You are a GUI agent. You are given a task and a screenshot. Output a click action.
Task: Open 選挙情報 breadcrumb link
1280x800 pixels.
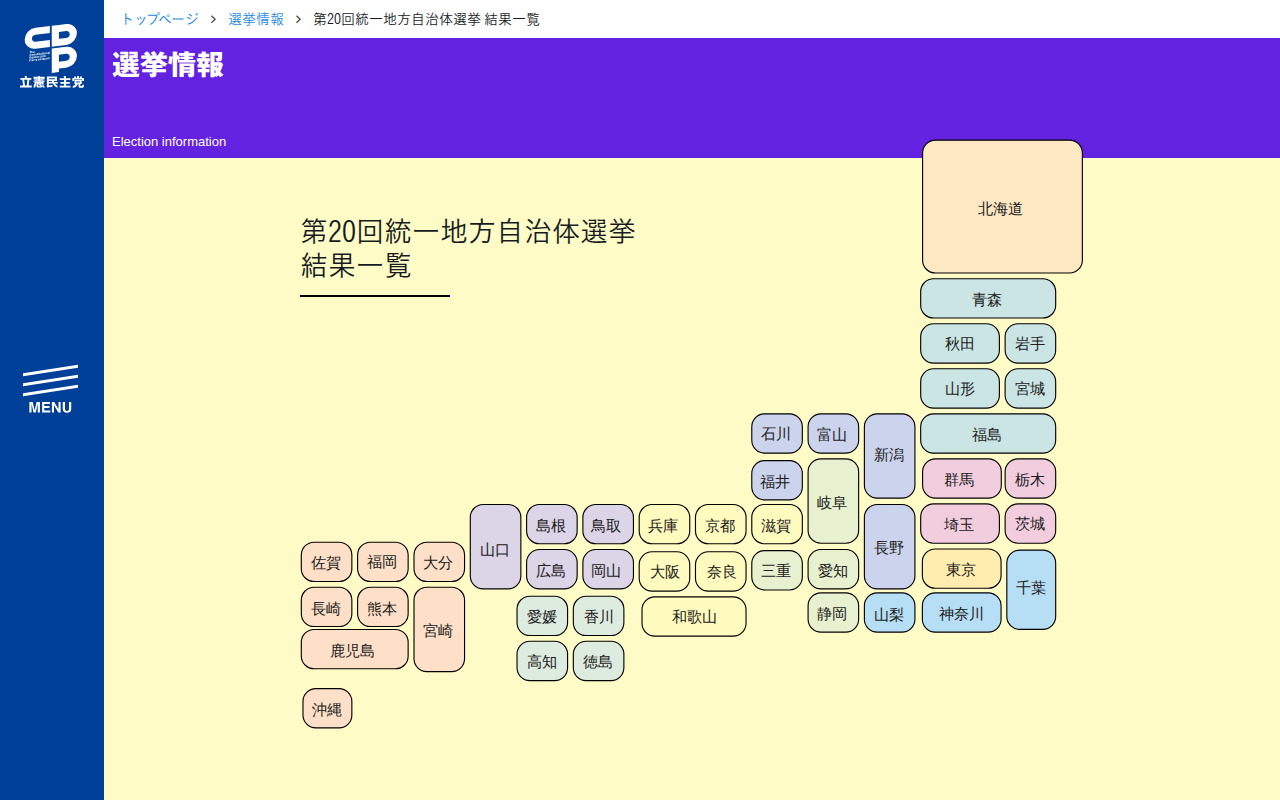point(256,19)
